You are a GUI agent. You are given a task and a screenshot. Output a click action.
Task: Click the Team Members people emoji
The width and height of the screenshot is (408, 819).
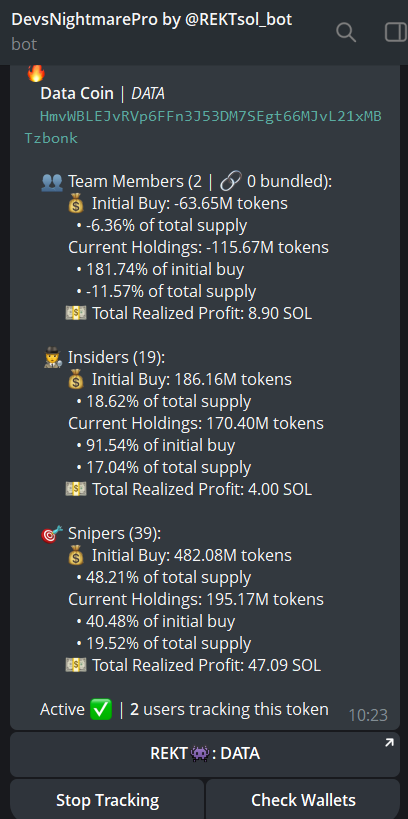coord(52,182)
